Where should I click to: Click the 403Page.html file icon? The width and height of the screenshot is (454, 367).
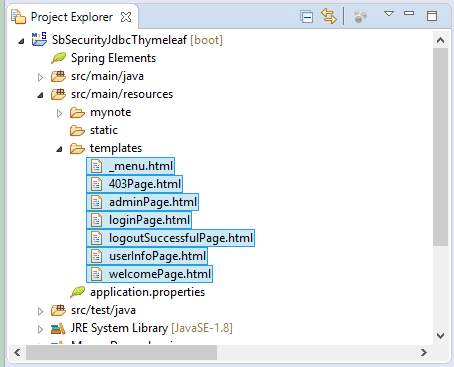coord(97,184)
